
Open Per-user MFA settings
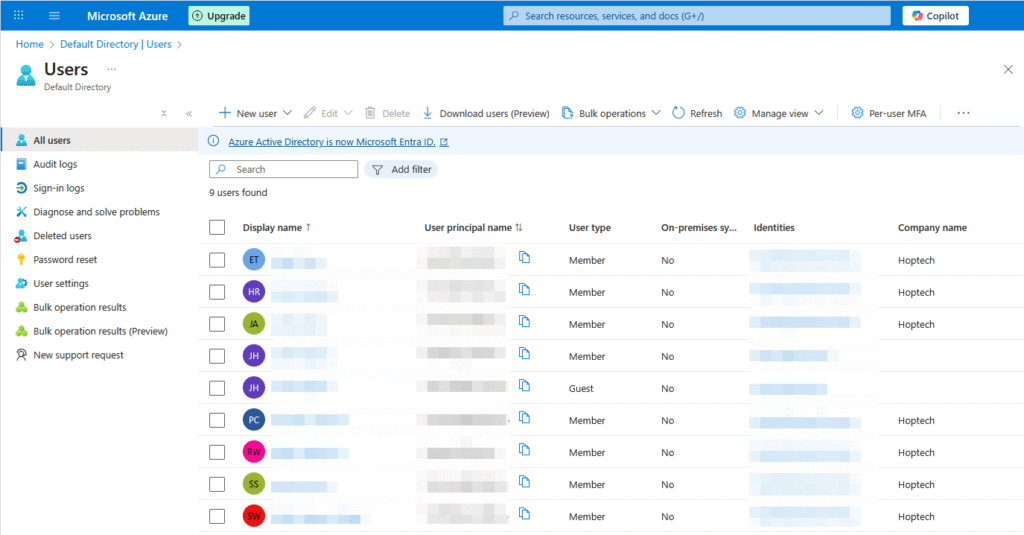(888, 114)
